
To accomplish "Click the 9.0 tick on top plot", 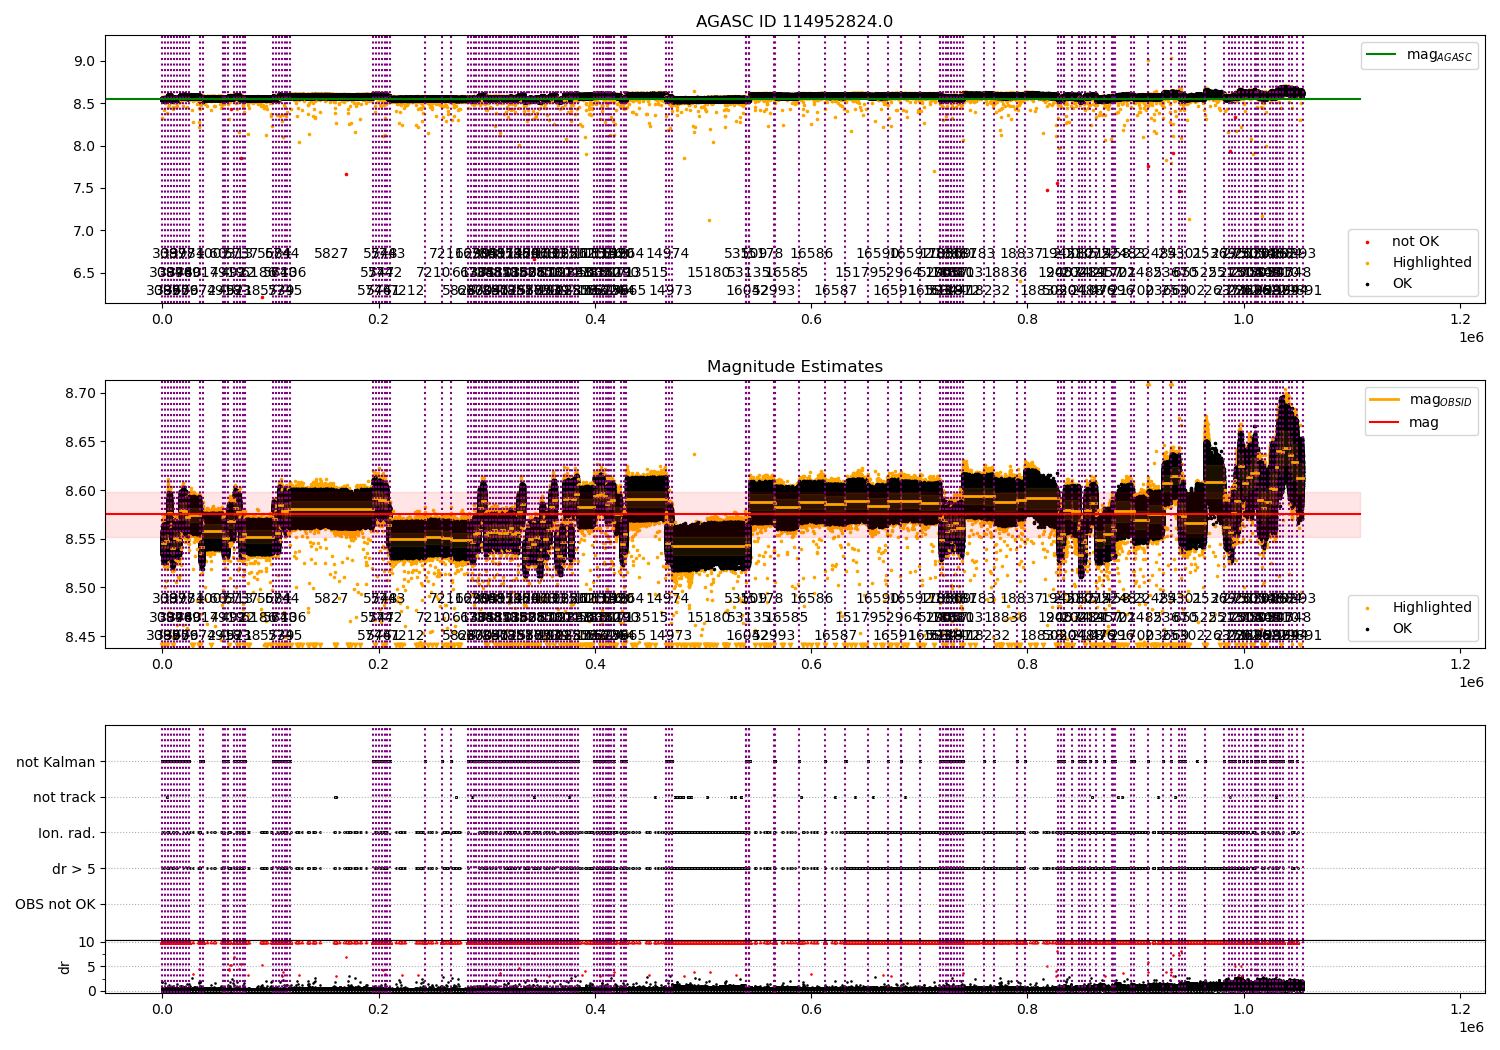I will (x=84, y=61).
